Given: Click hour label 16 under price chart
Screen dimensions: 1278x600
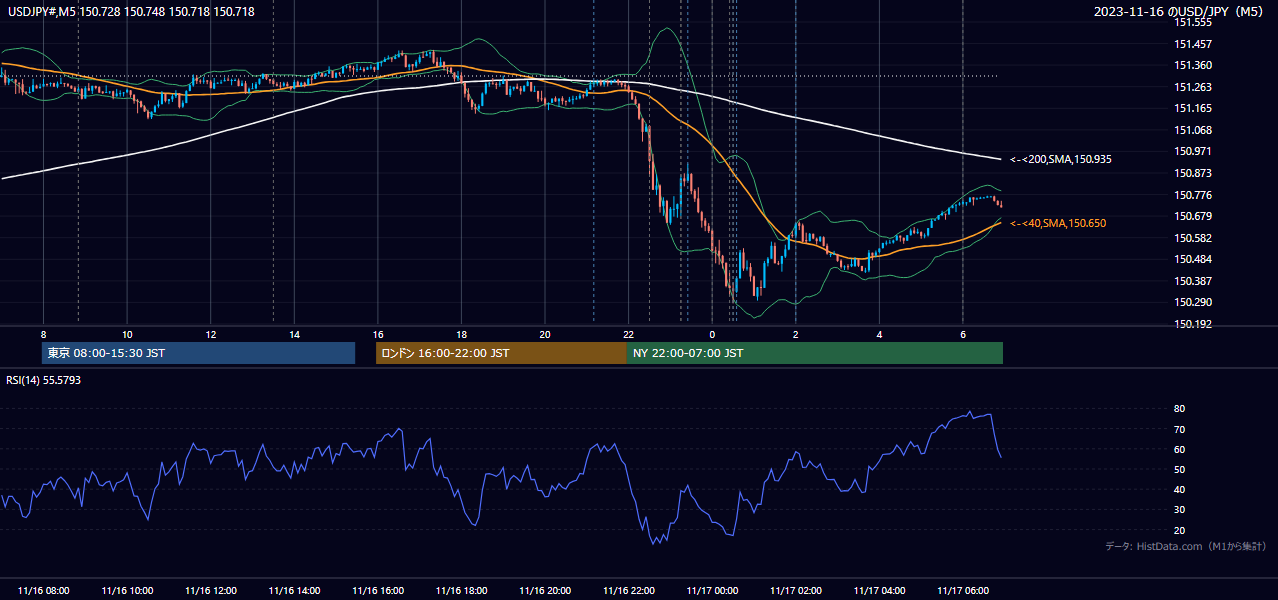Looking at the screenshot, I should tap(378, 334).
